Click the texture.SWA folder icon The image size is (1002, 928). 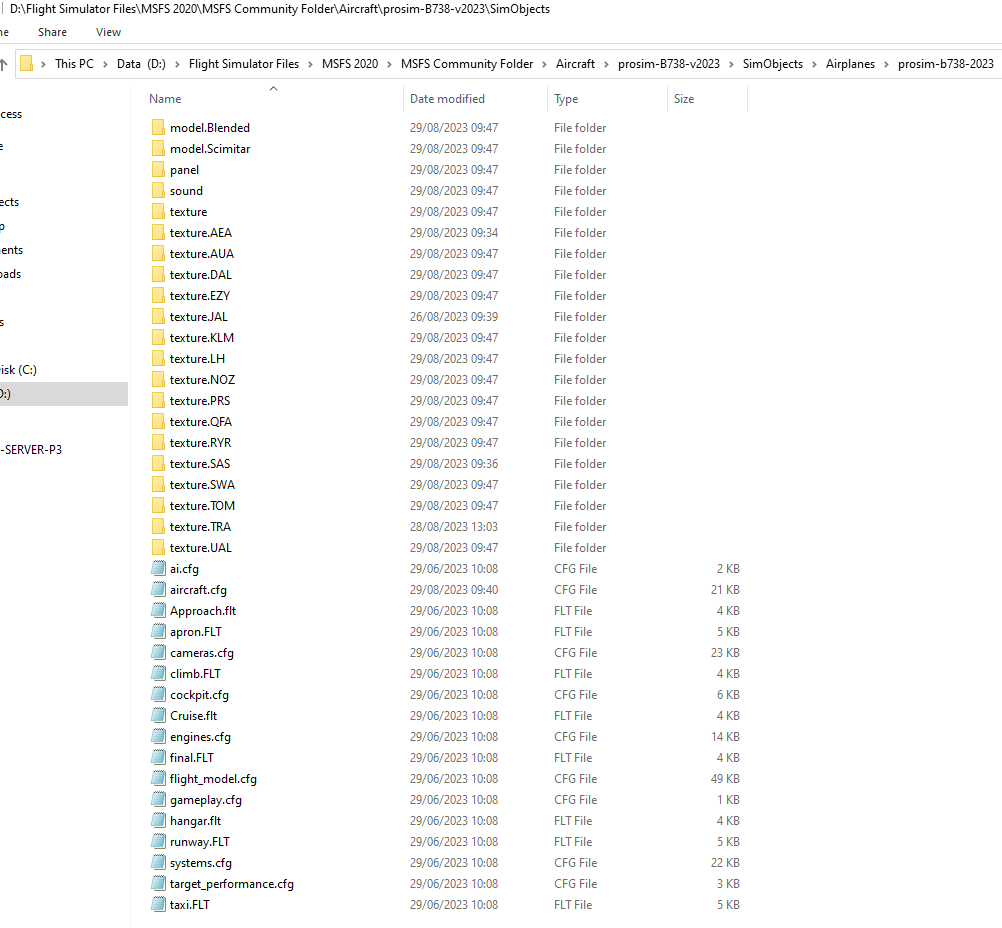[x=158, y=484]
